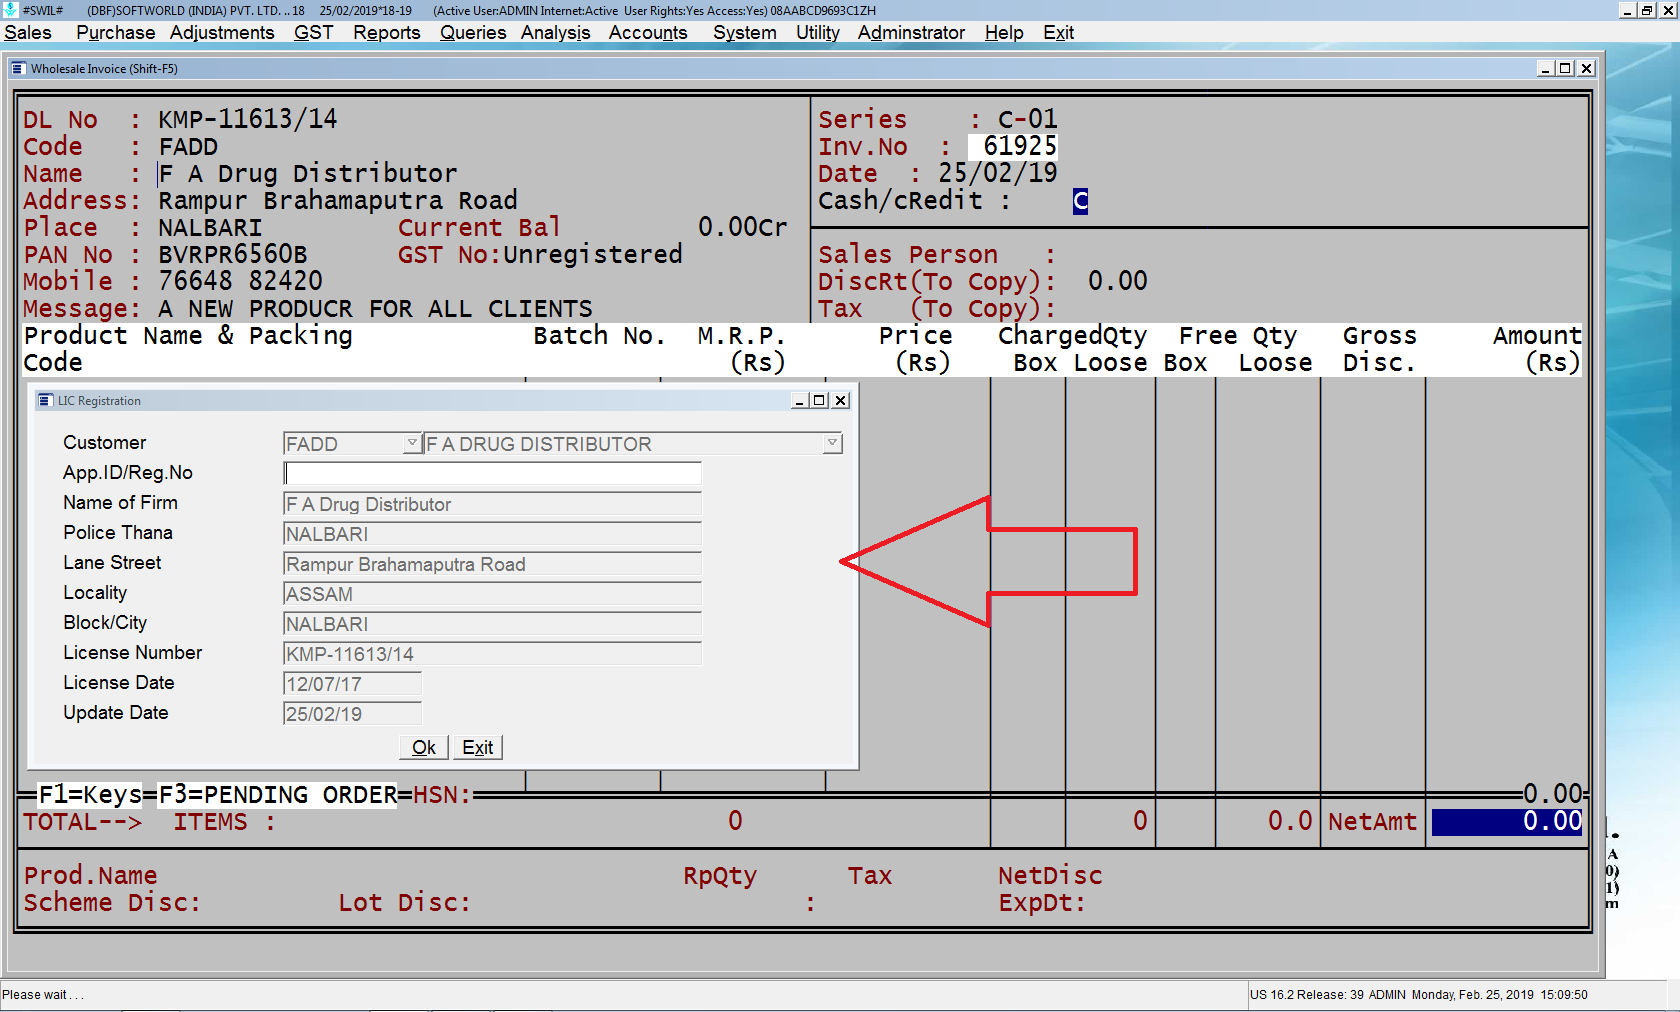1680x1012 pixels.
Task: Click the NetAmt value field
Action: pyautogui.click(x=1507, y=822)
